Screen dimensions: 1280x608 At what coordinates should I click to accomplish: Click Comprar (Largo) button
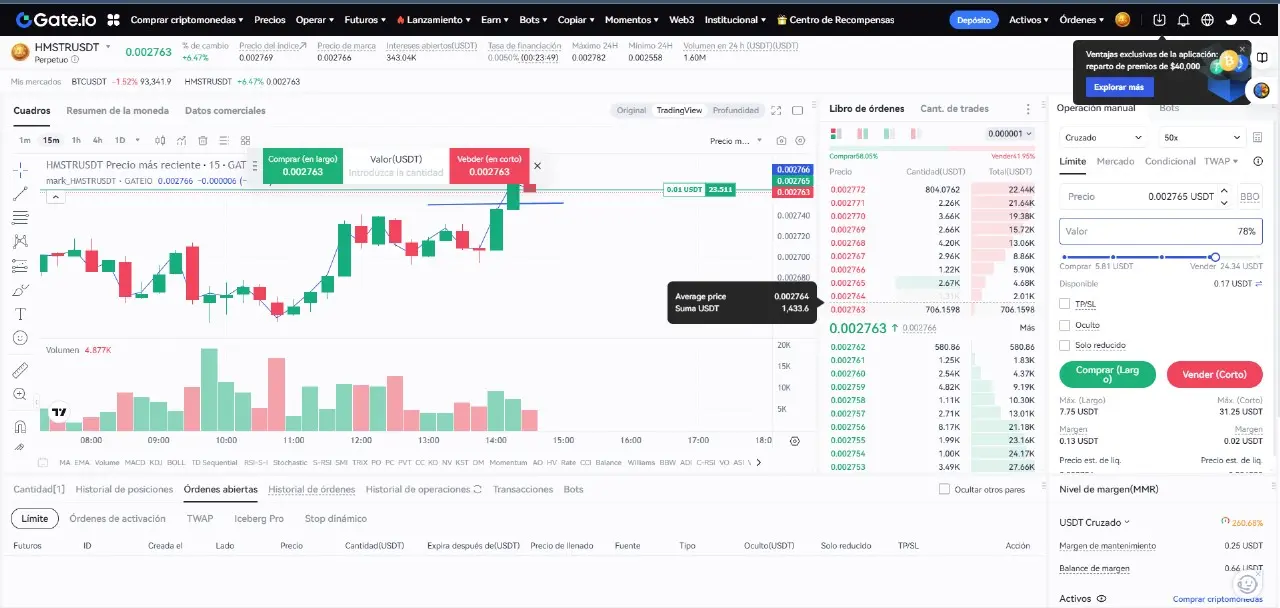coord(1107,374)
